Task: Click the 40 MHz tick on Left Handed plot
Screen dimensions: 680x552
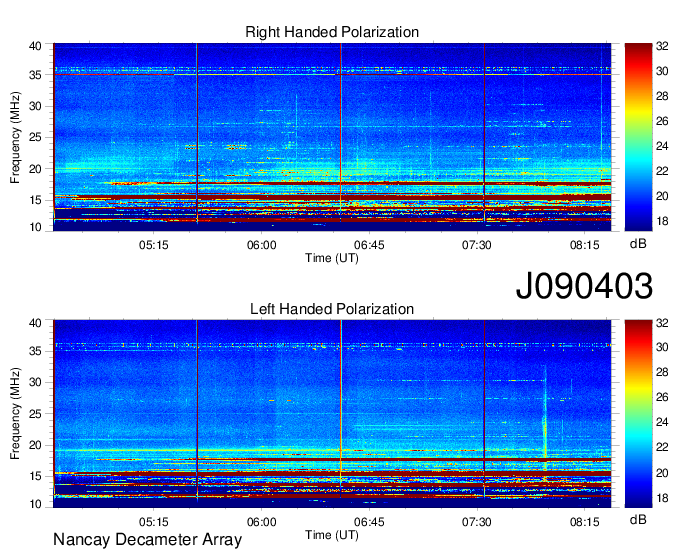Action: [35, 323]
